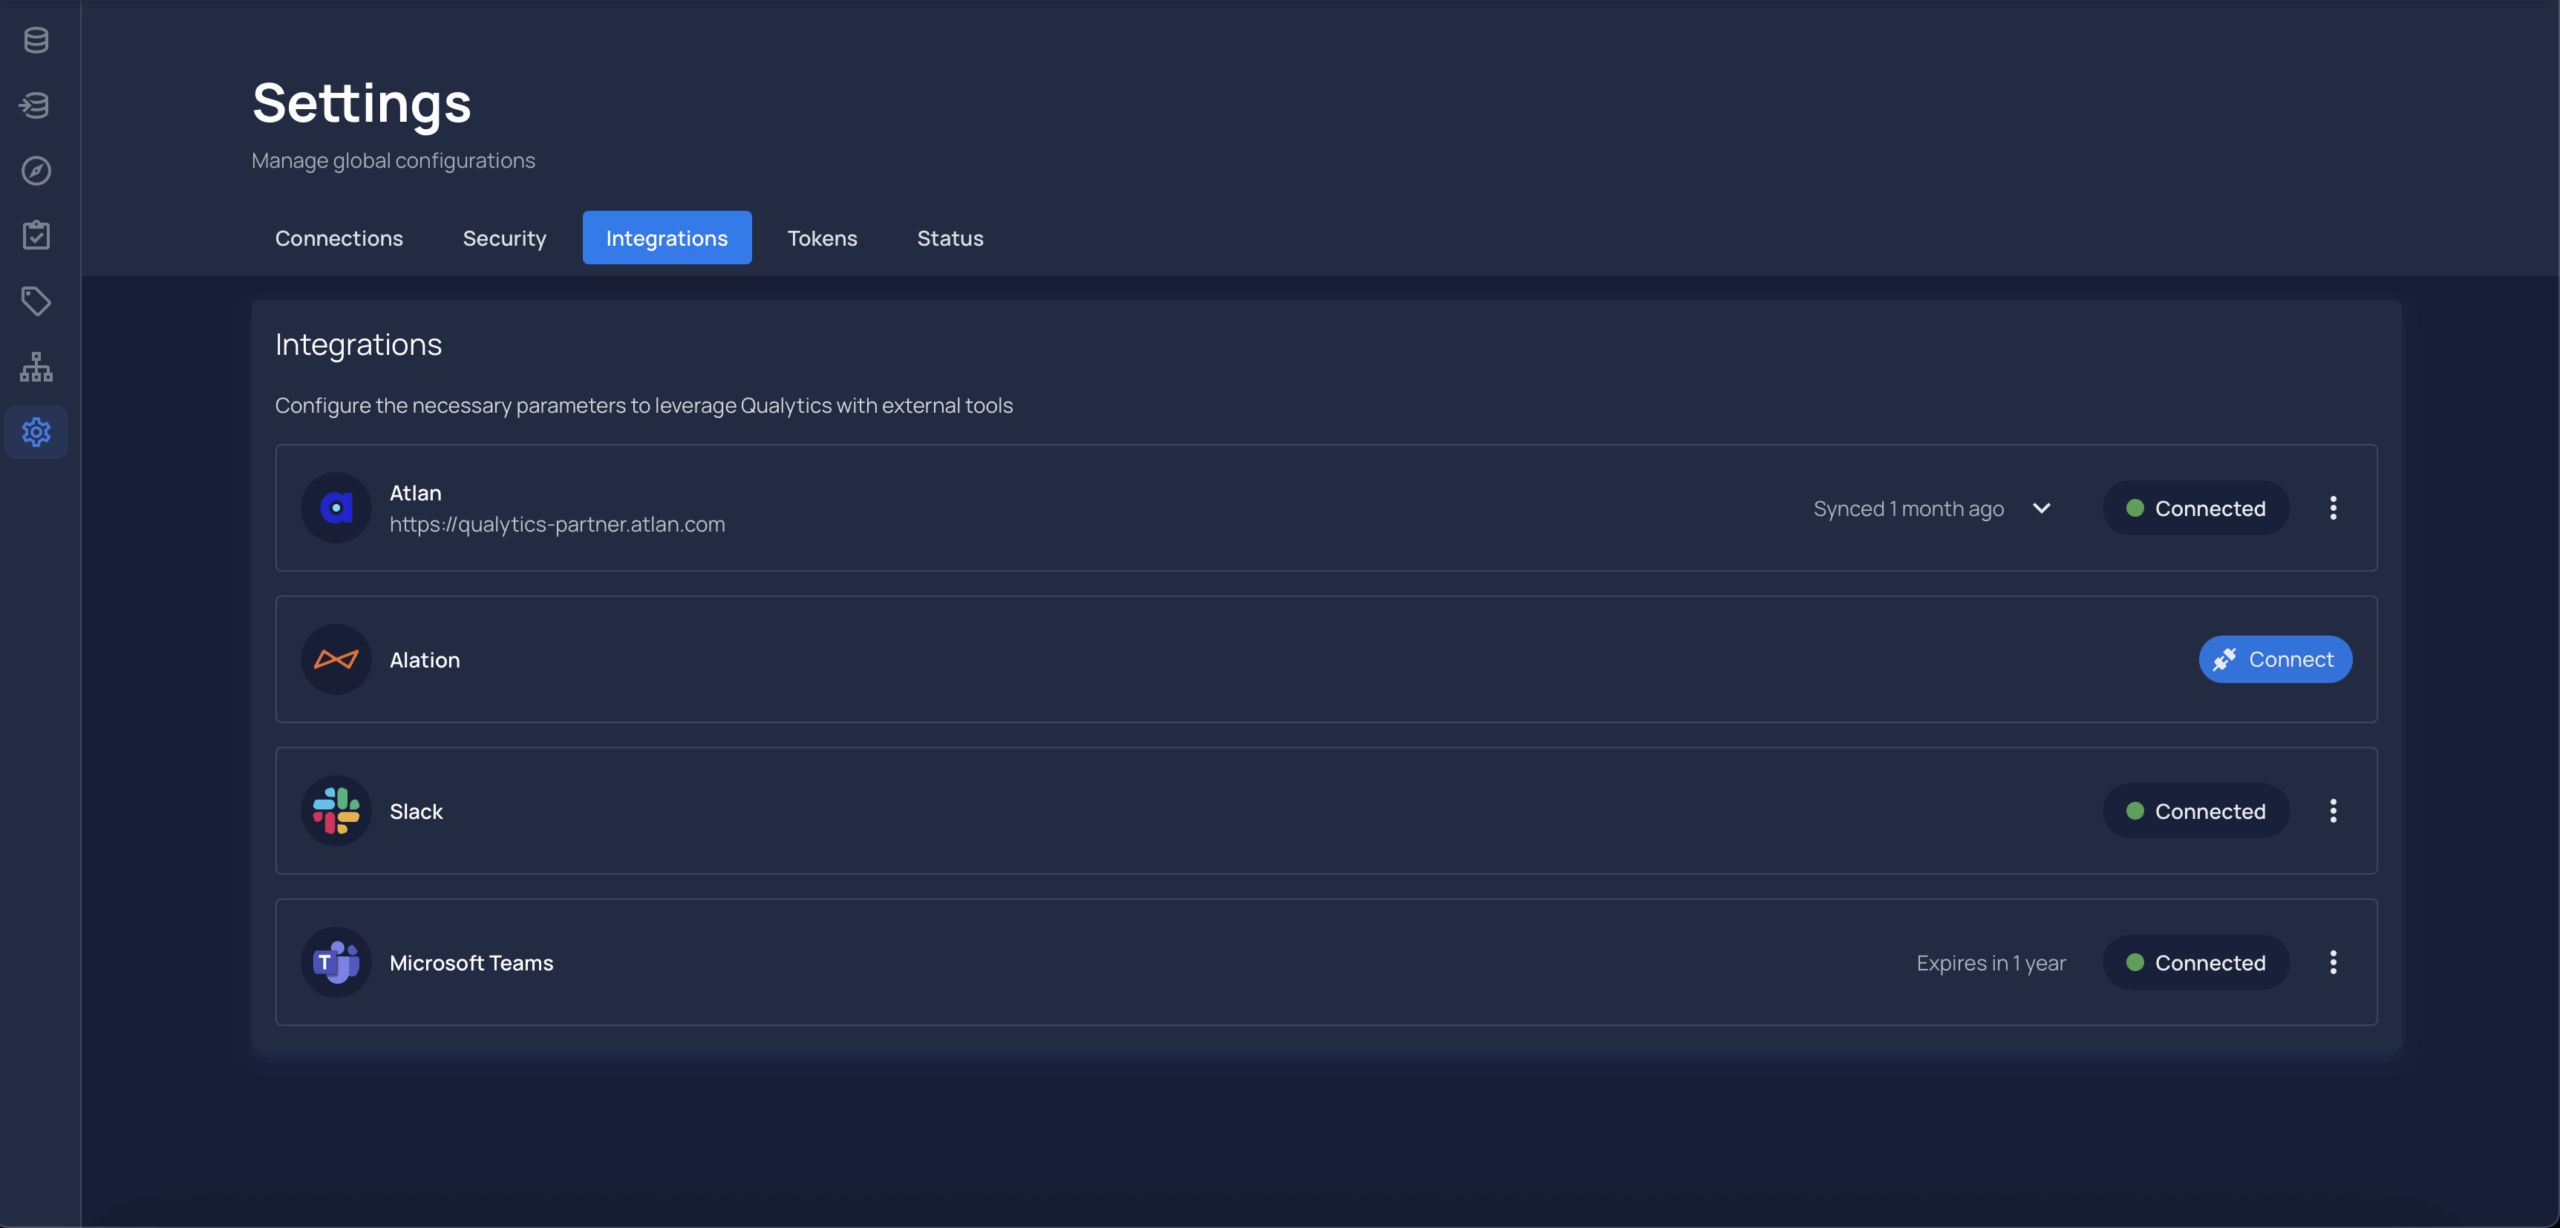
Task: Click the Slack logo icon
Action: click(336, 811)
